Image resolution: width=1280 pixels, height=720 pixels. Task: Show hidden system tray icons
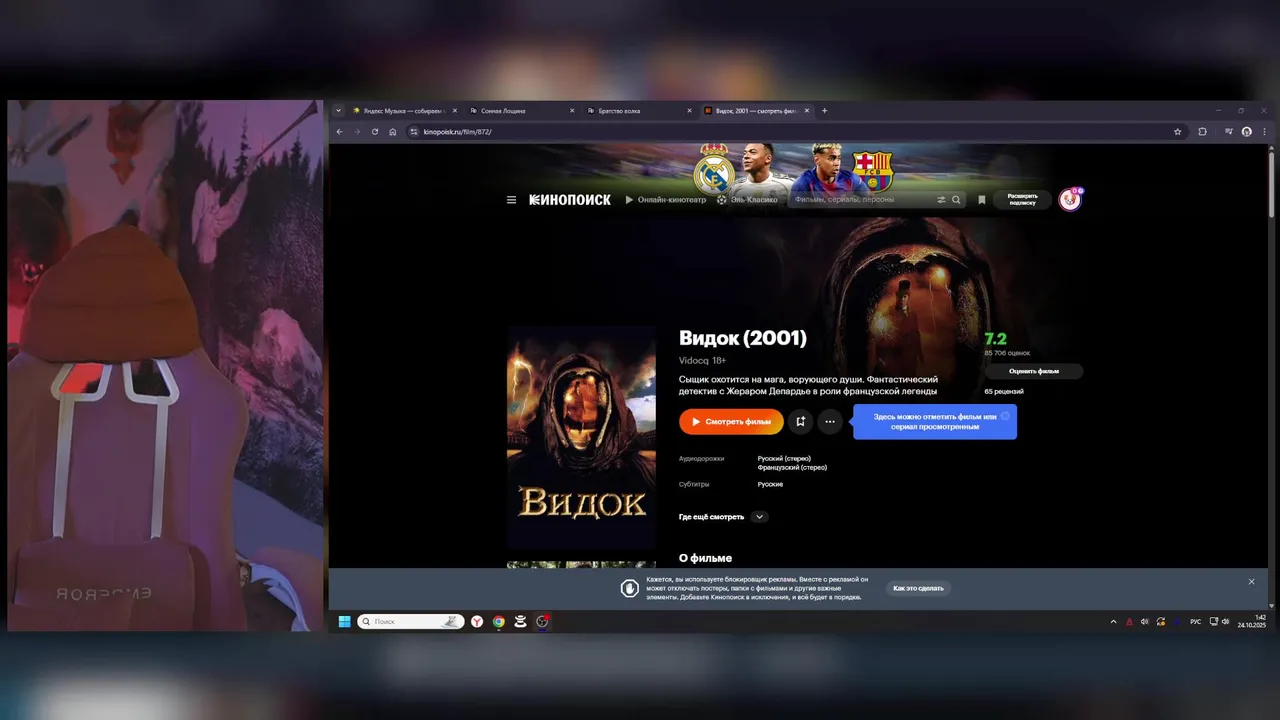[x=1113, y=622]
